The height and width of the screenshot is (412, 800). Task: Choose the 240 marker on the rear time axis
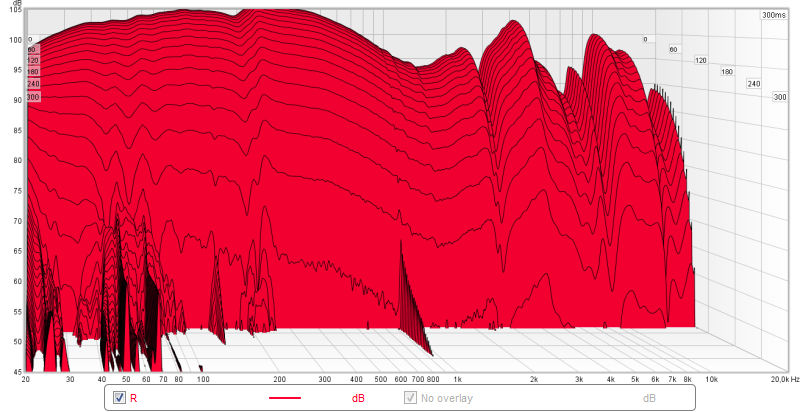coord(753,84)
